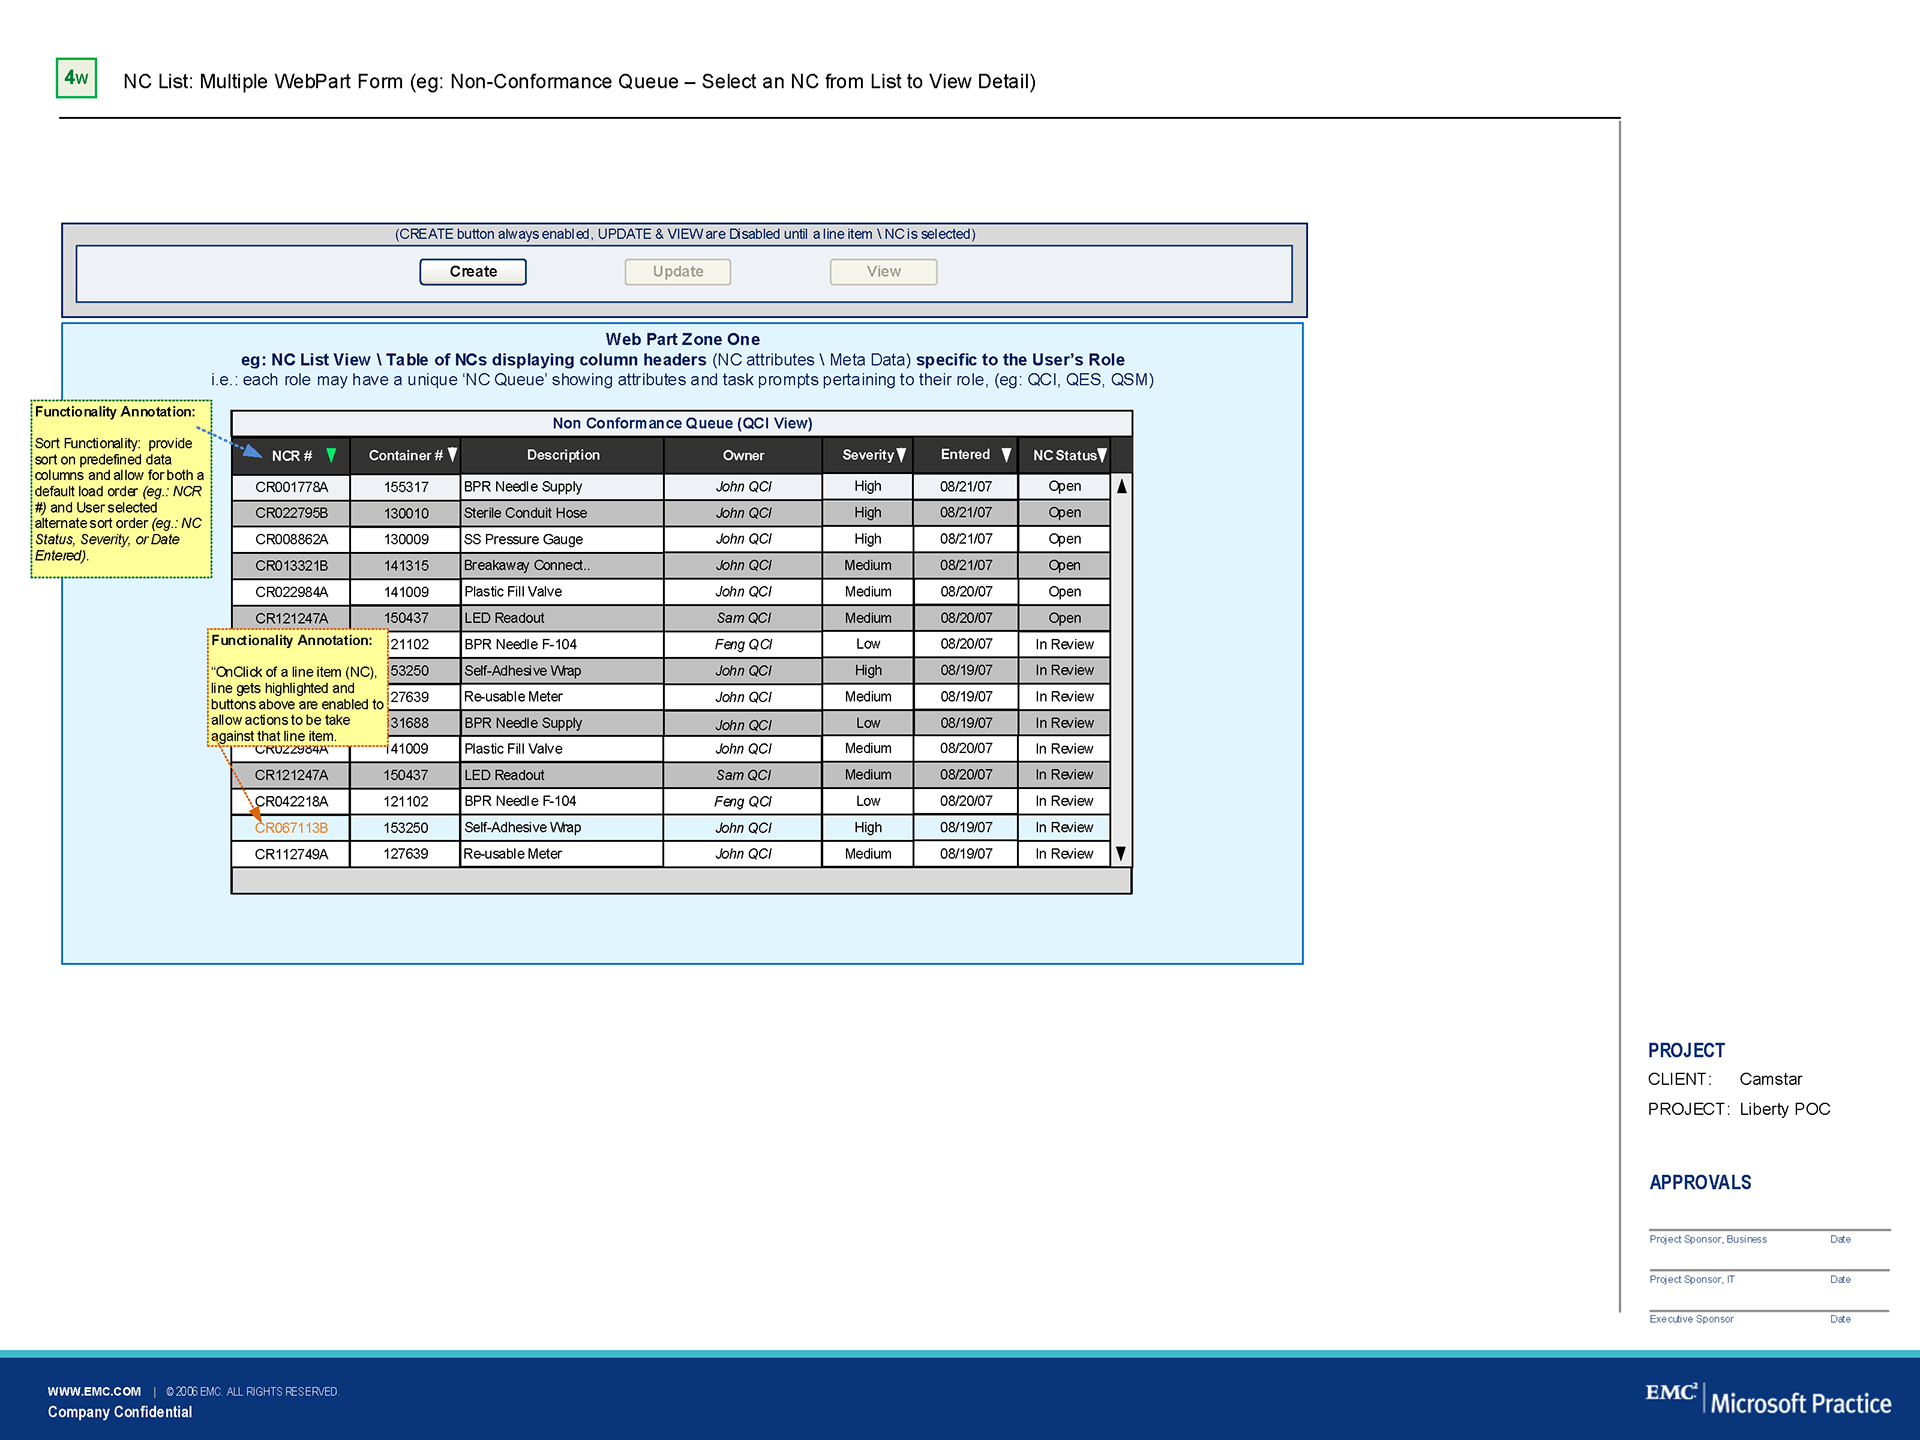Click the NC Status sort arrow
This screenshot has height=1440, width=1920.
point(1102,455)
